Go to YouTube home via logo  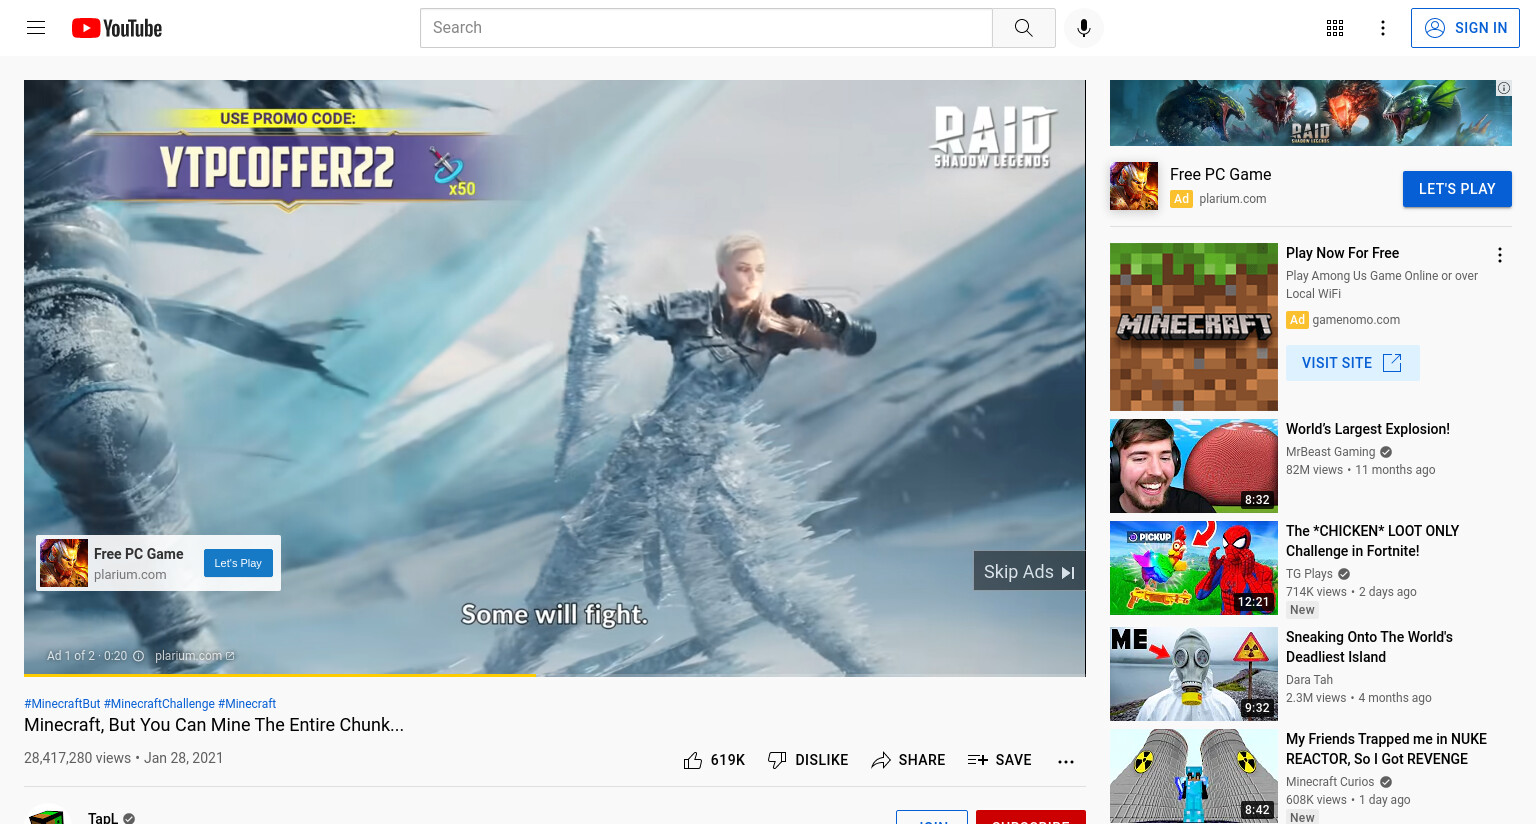coord(117,28)
